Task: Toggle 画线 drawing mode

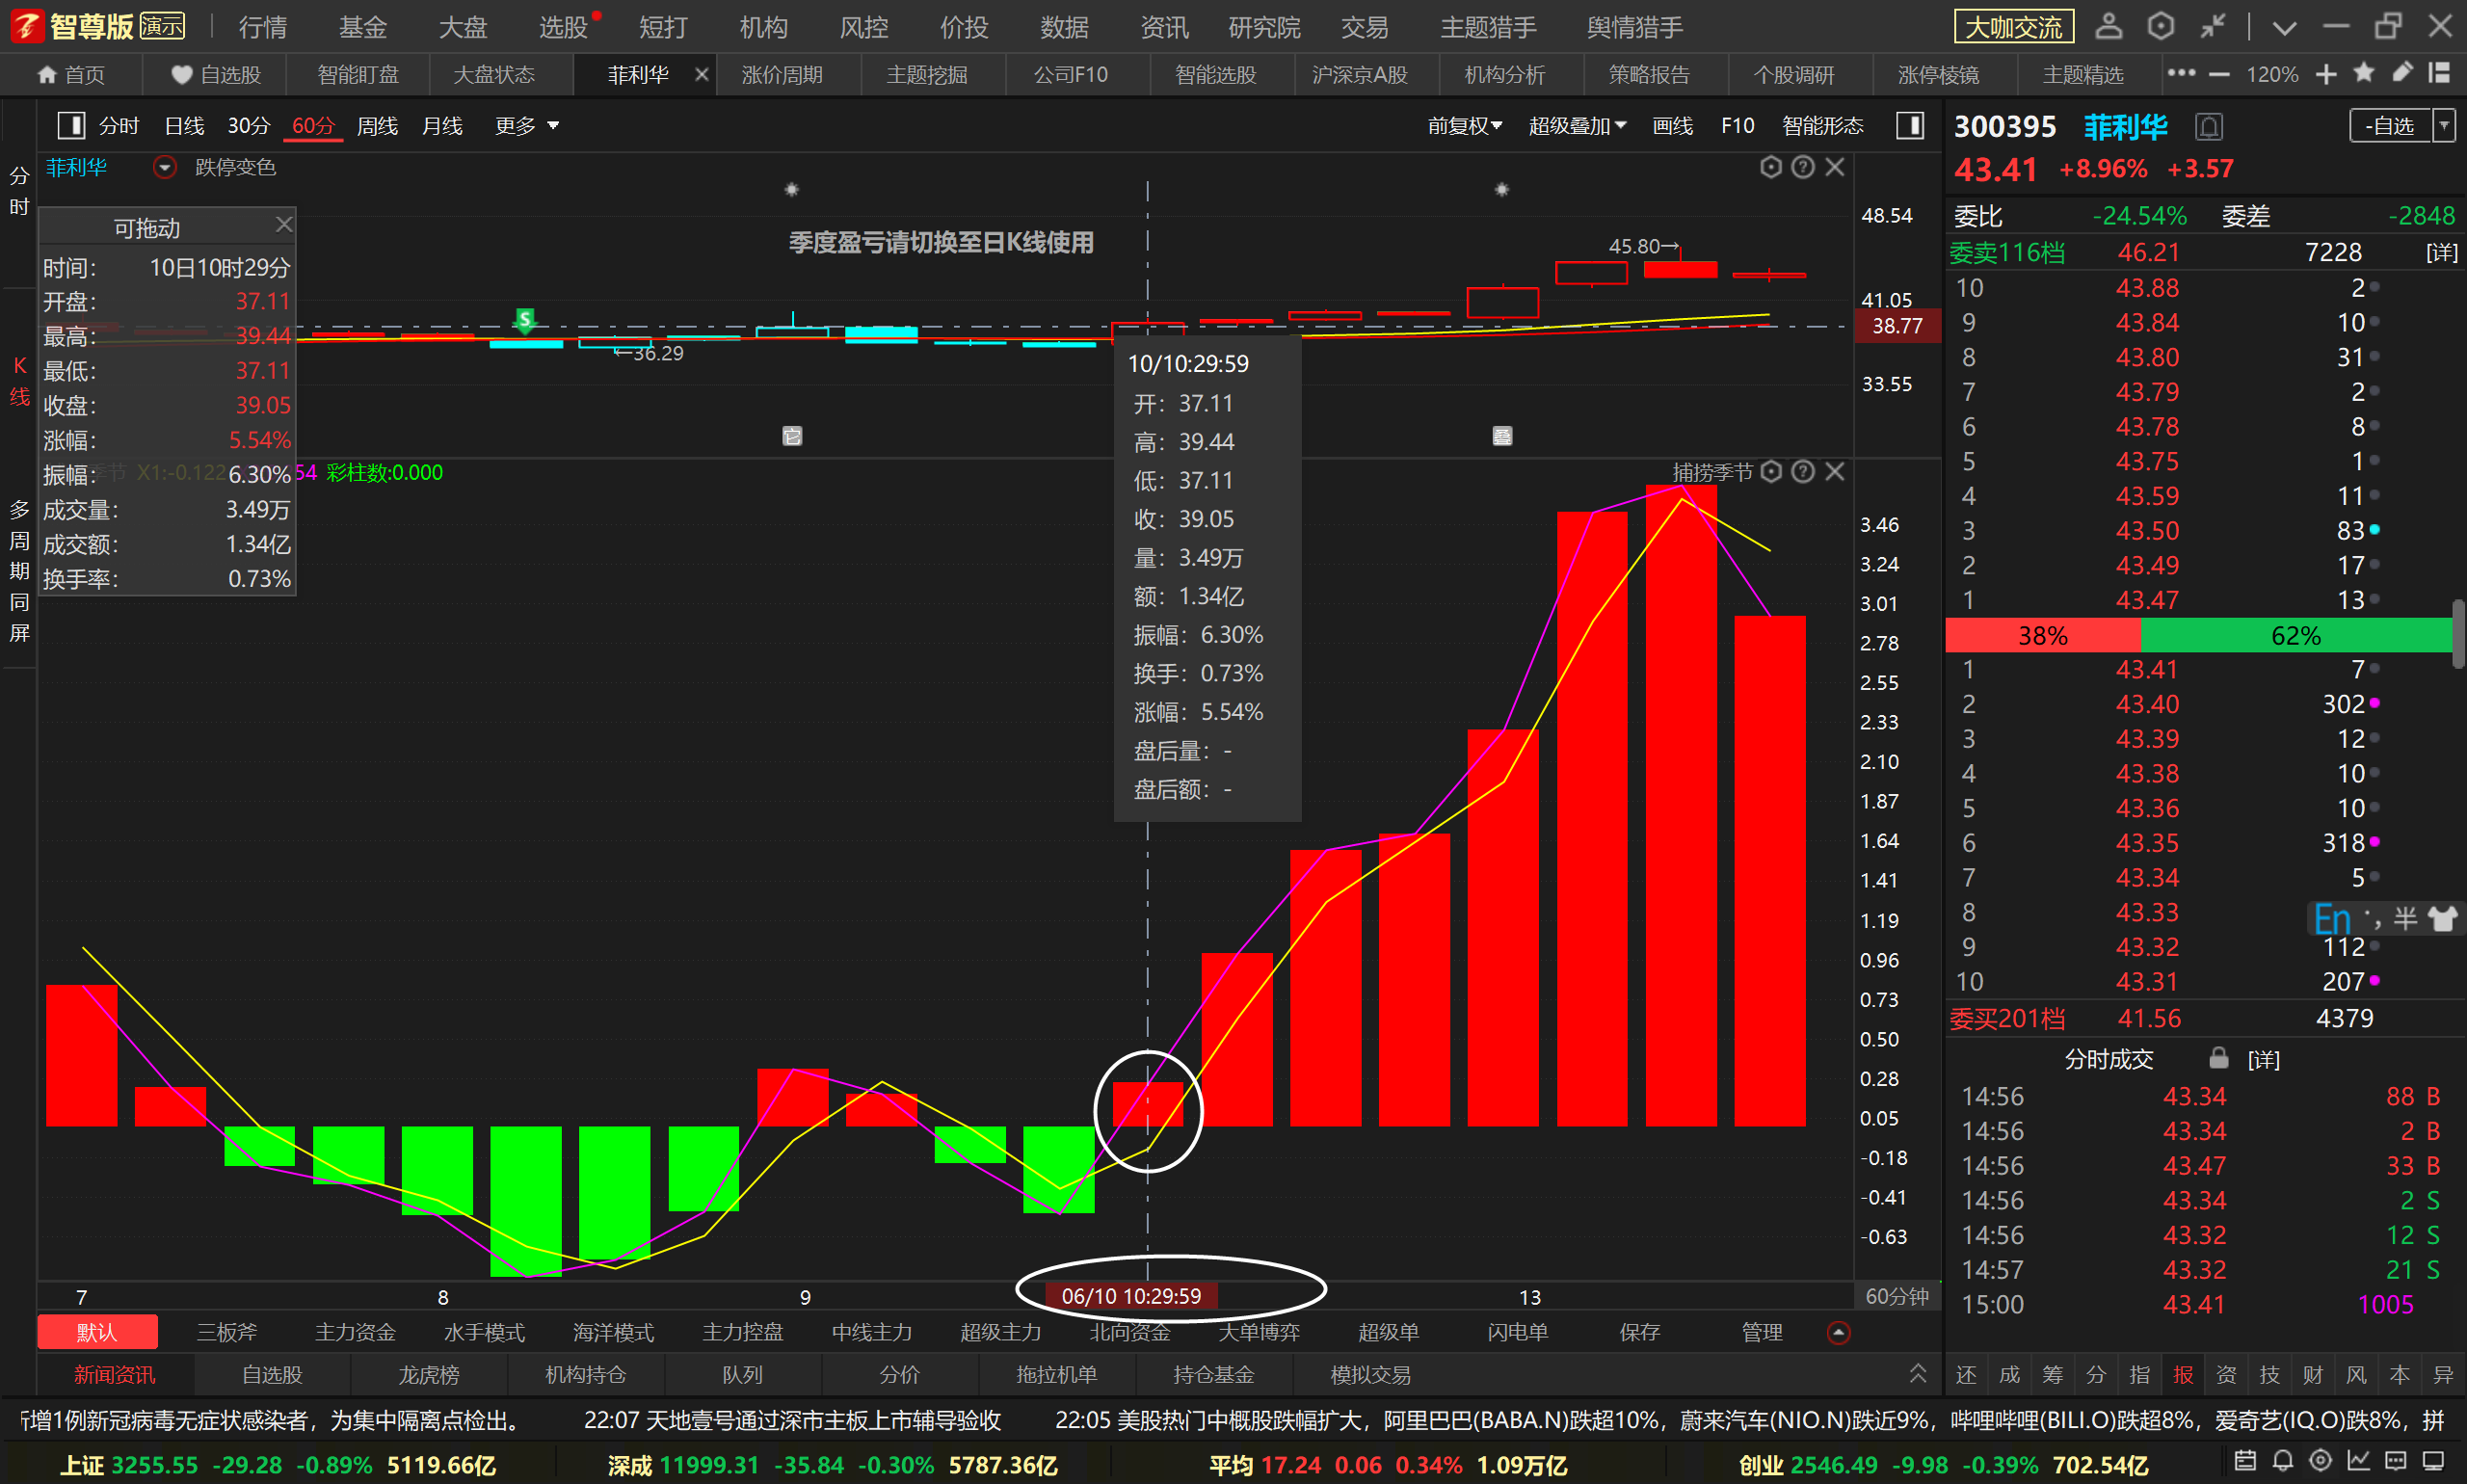Action: coord(1672,126)
